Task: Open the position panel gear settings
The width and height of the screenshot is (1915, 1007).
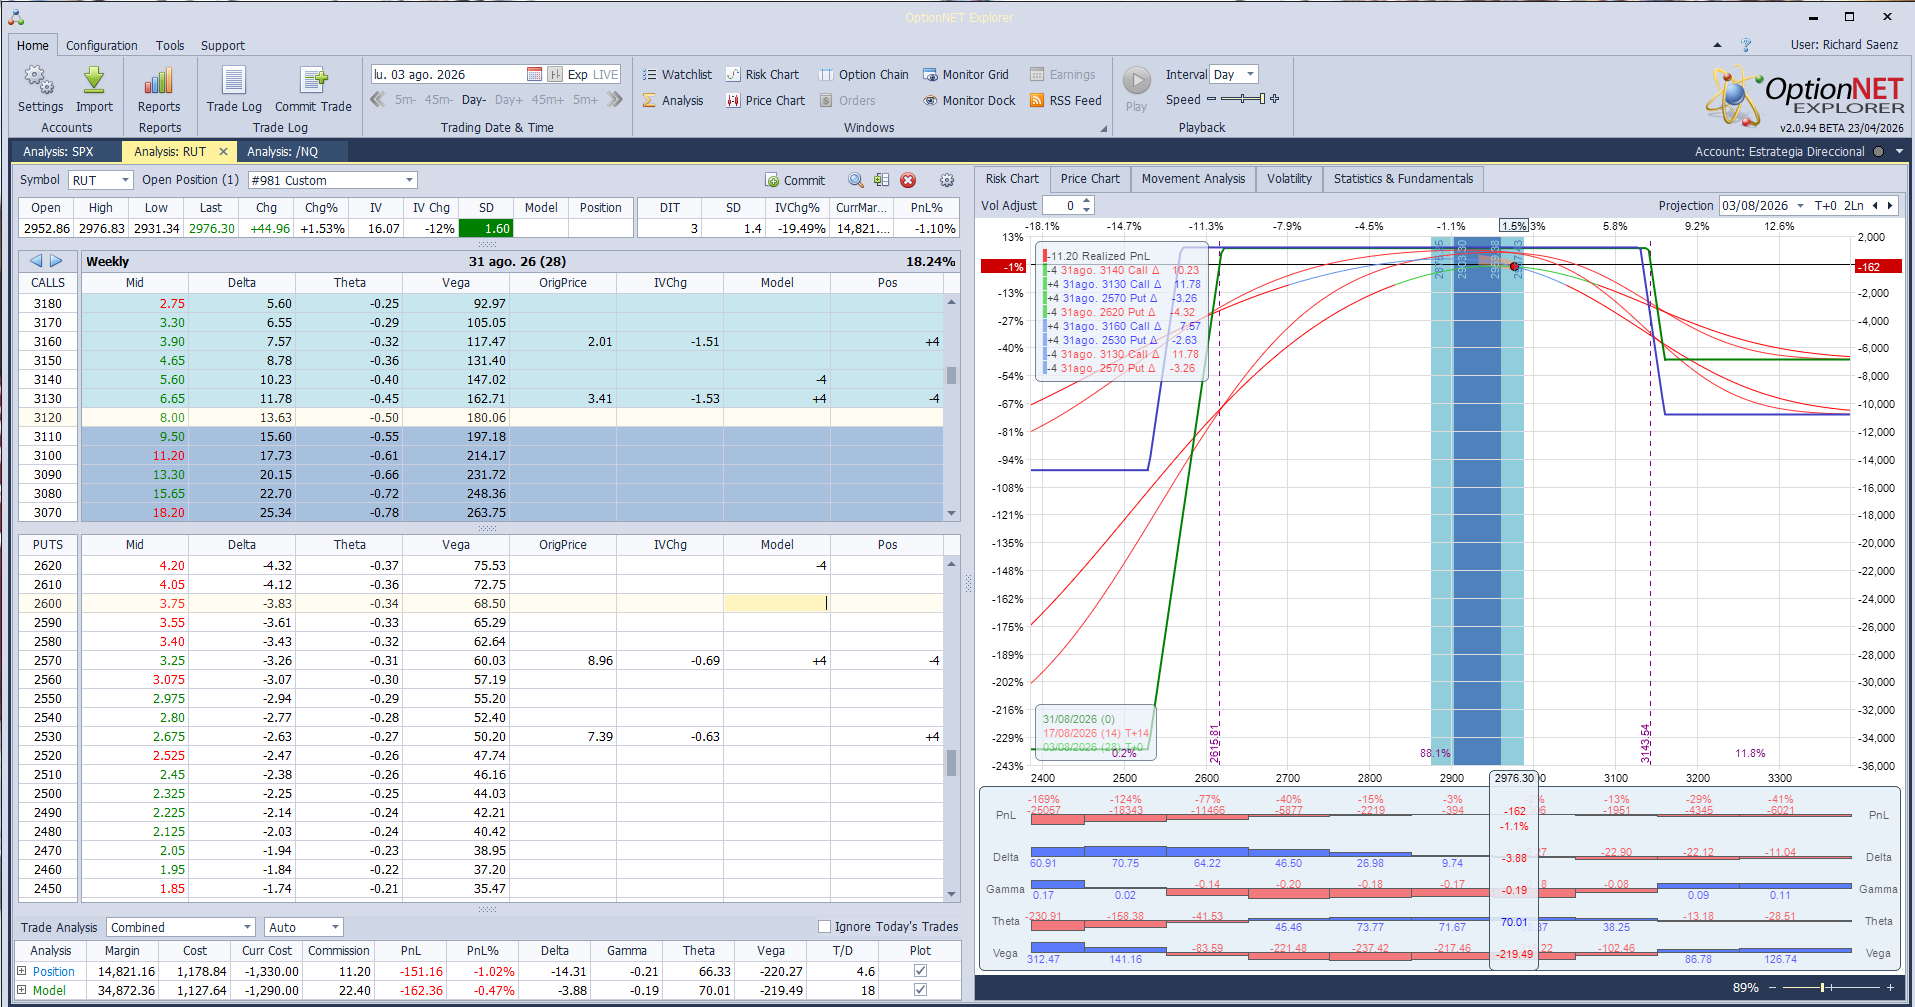Action: (947, 180)
